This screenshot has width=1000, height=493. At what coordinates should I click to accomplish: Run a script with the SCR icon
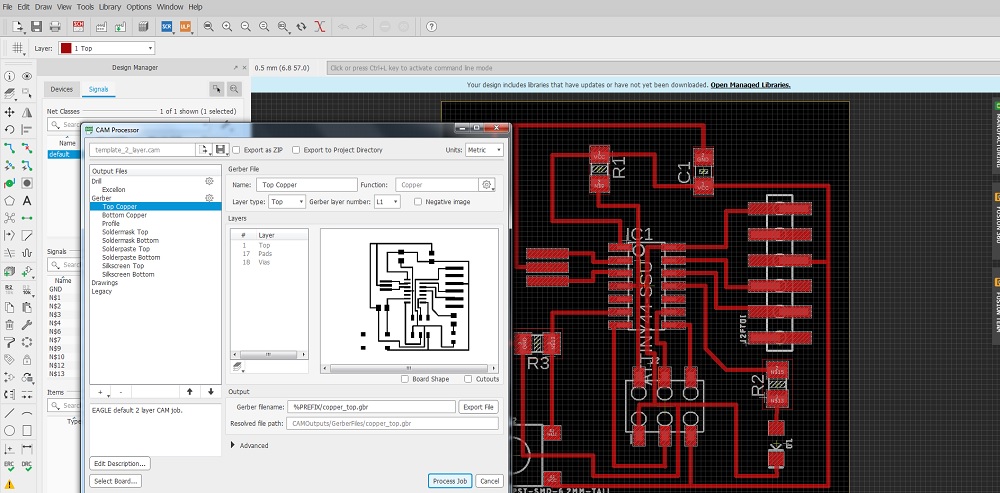coord(166,24)
